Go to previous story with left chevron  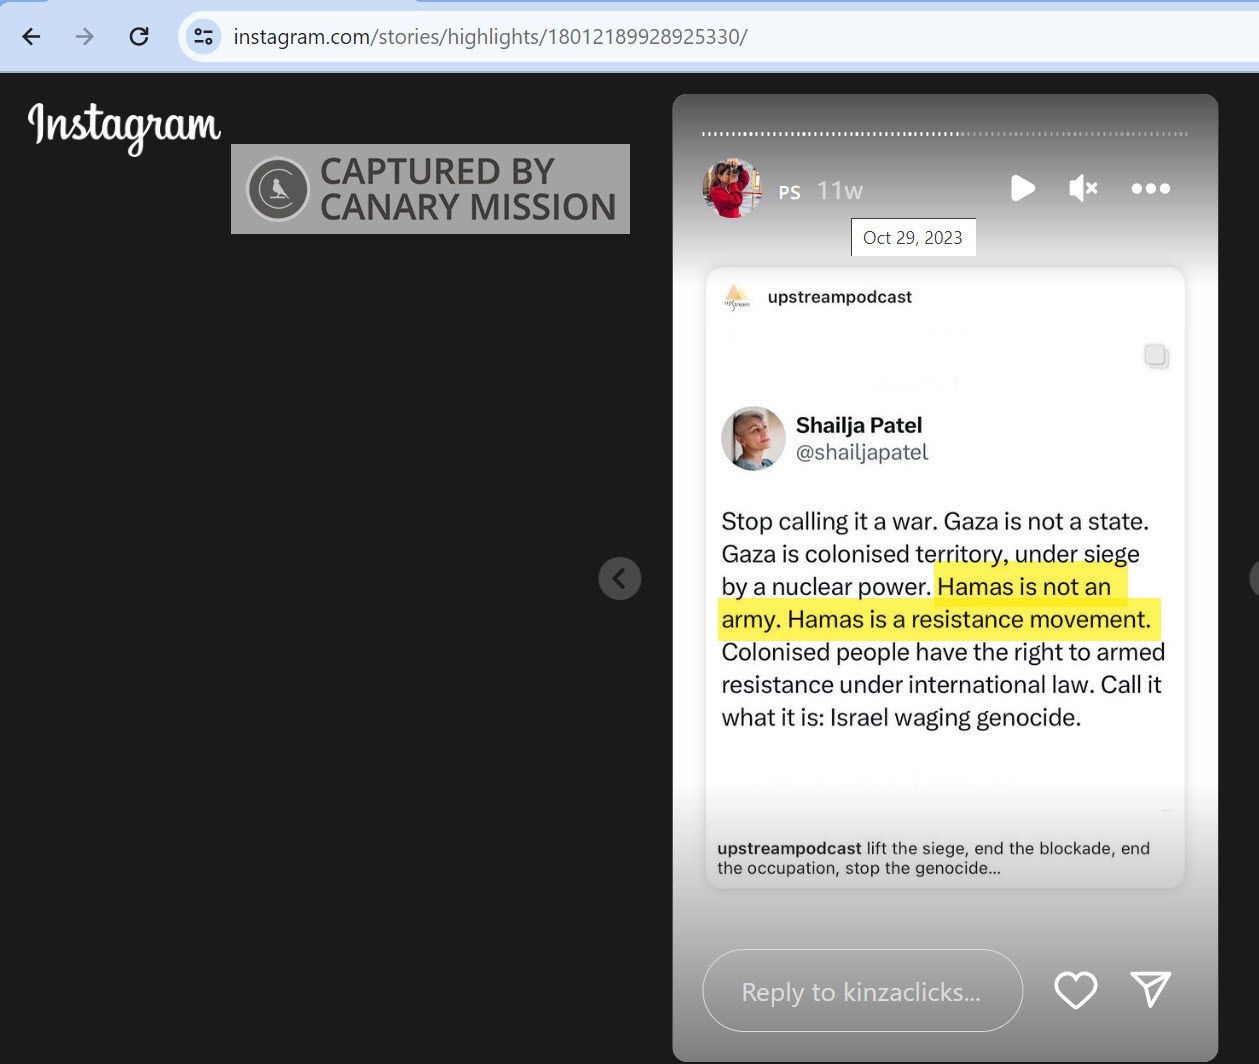[620, 578]
